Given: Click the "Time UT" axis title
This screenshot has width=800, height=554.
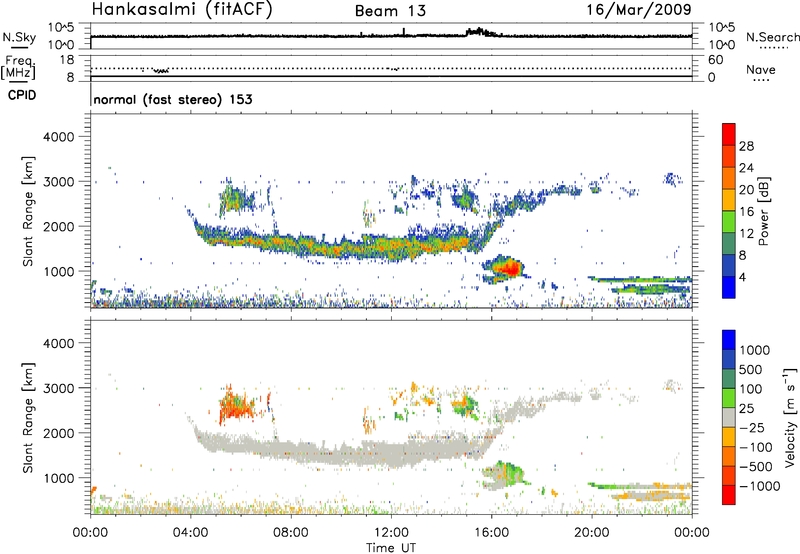Looking at the screenshot, I should point(391,548).
